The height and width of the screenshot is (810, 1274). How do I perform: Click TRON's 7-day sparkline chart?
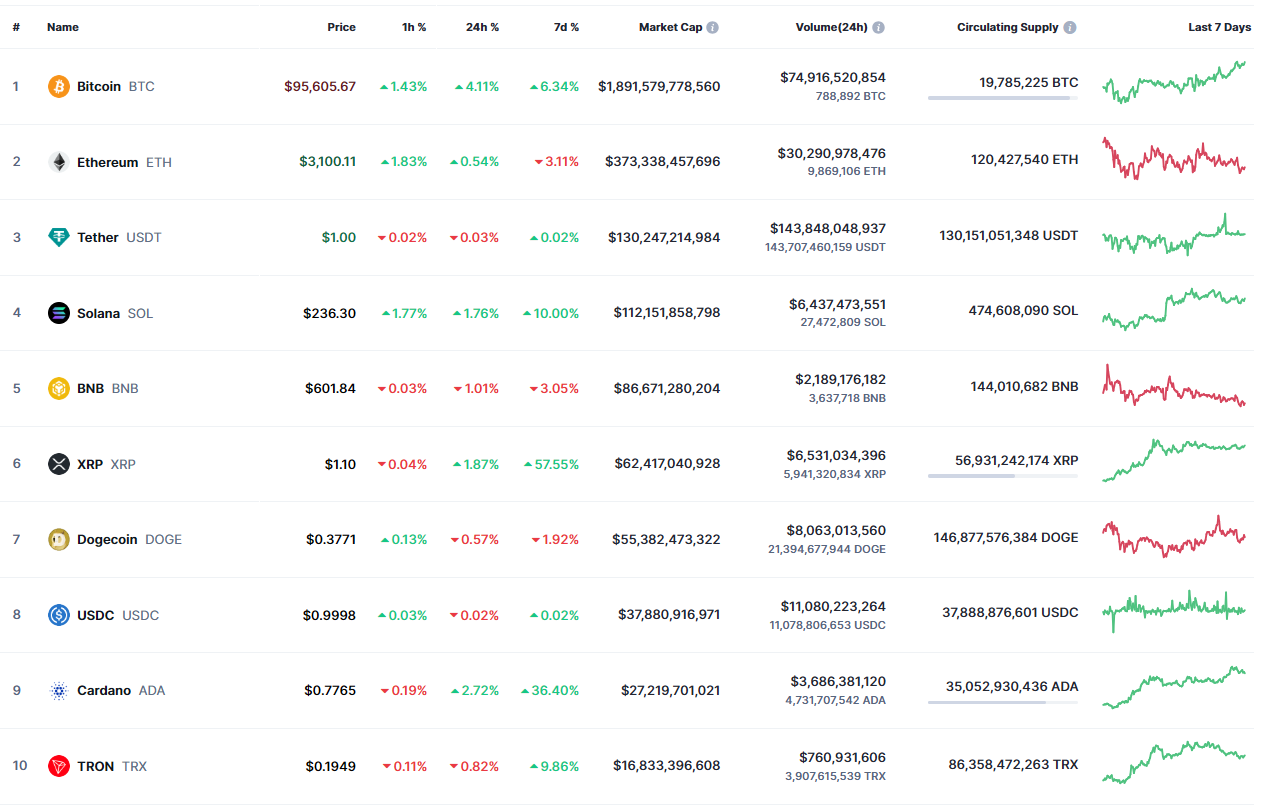(x=1174, y=764)
